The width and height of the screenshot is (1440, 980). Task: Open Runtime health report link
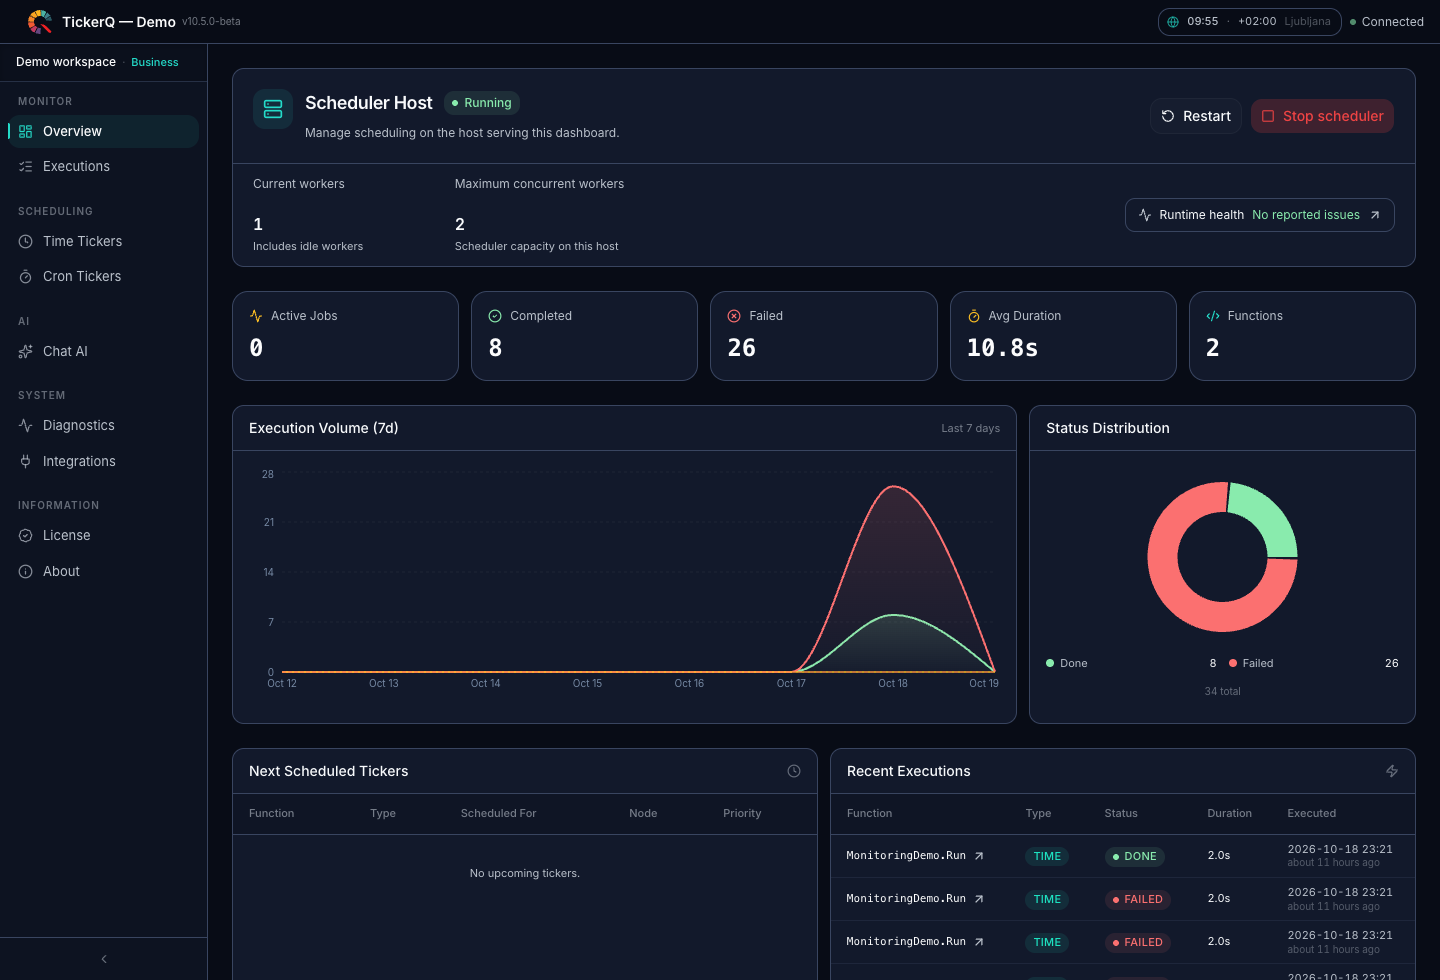(x=1260, y=215)
